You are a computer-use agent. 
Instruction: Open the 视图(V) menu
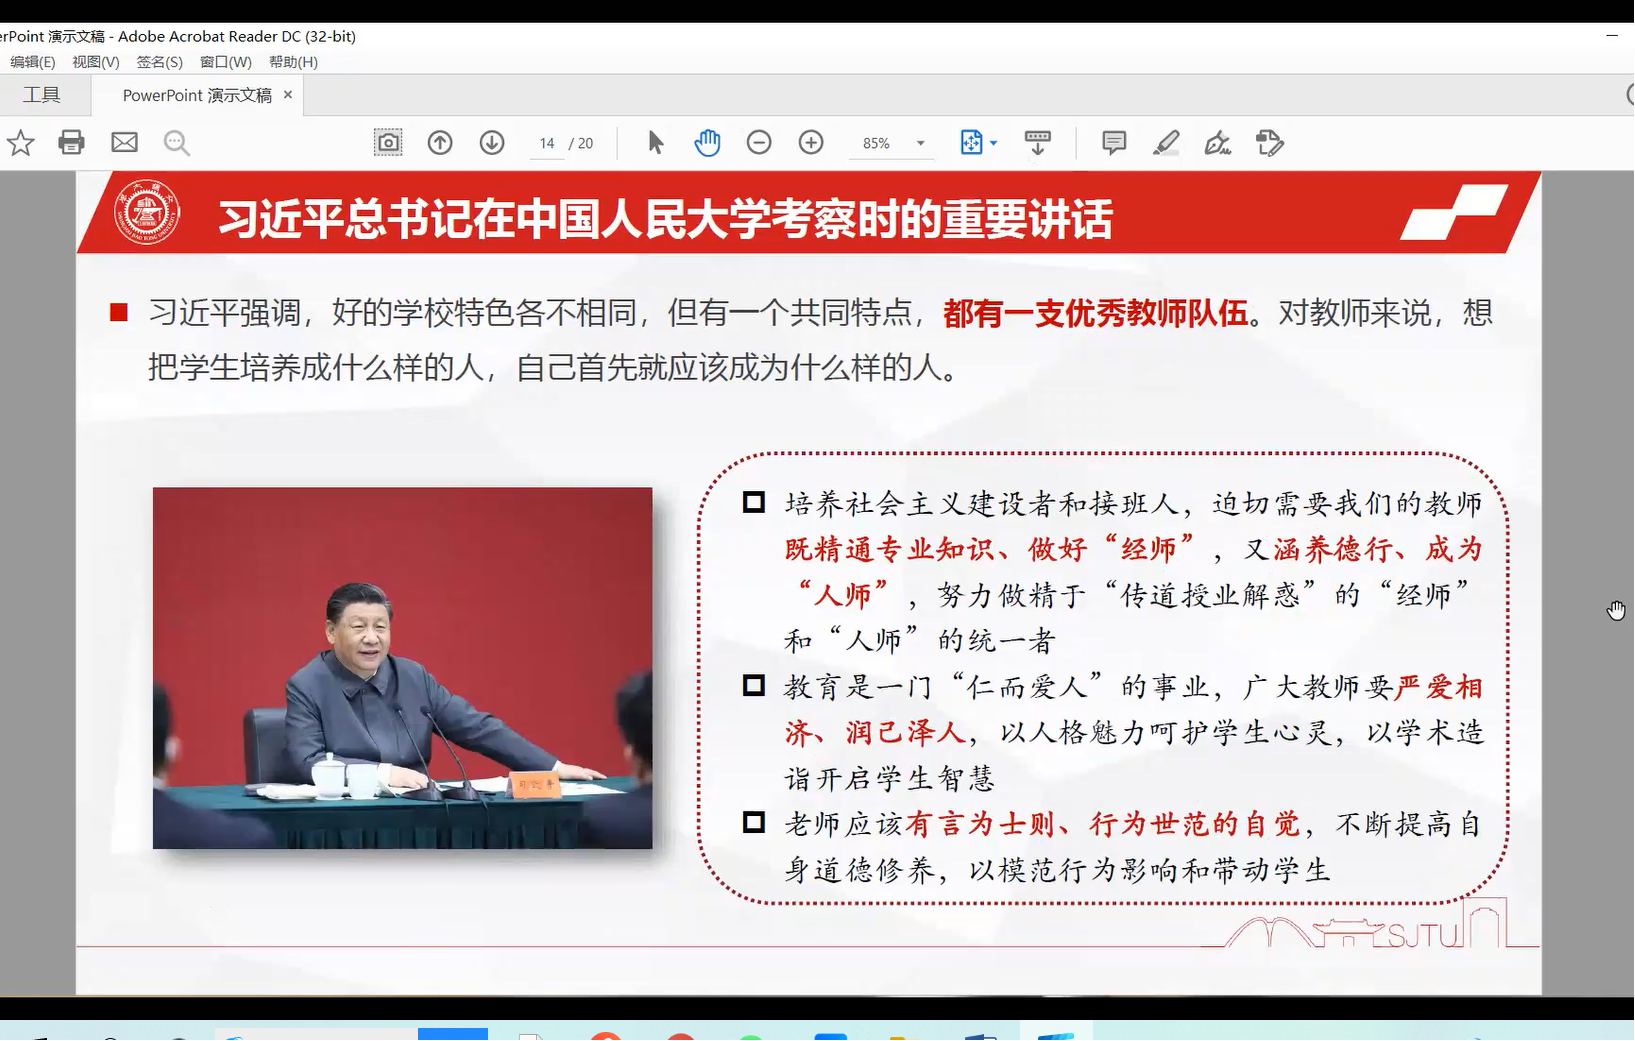click(95, 62)
